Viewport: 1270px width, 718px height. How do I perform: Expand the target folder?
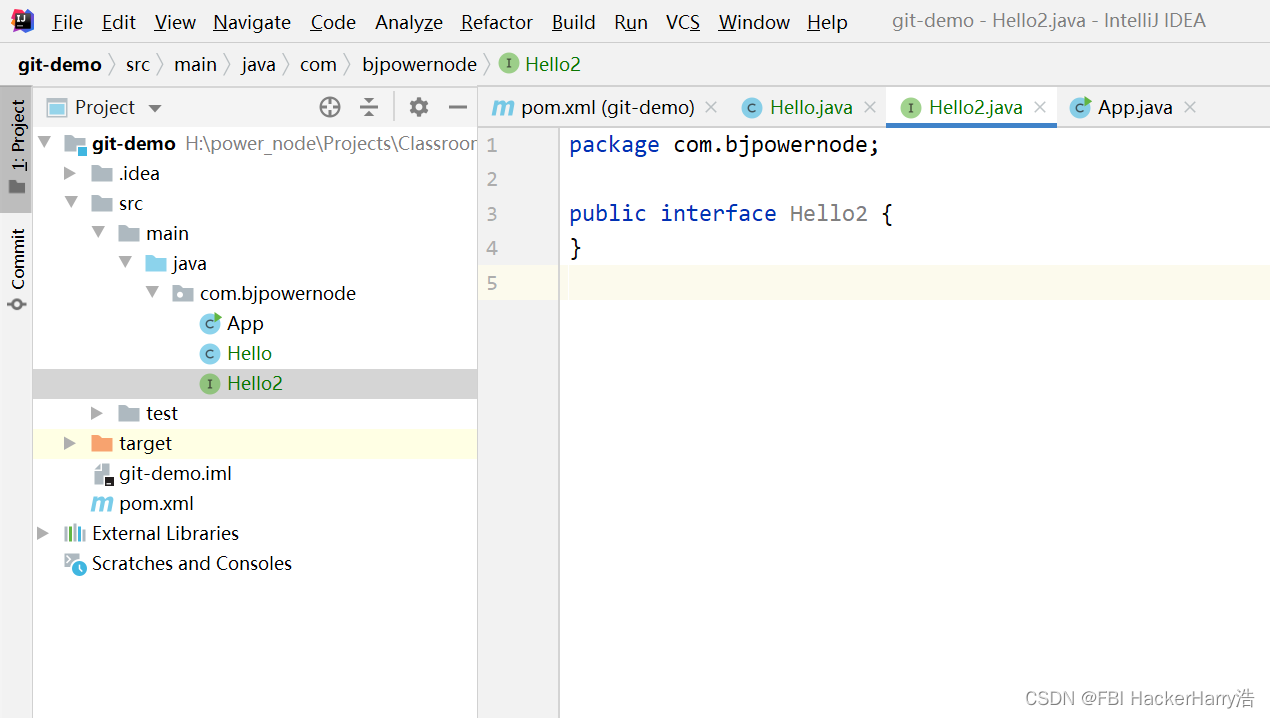click(70, 443)
